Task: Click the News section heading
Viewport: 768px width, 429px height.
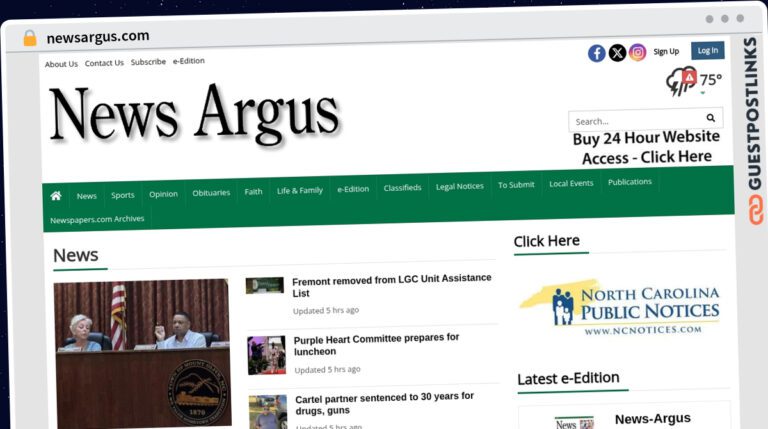Action: pos(76,255)
